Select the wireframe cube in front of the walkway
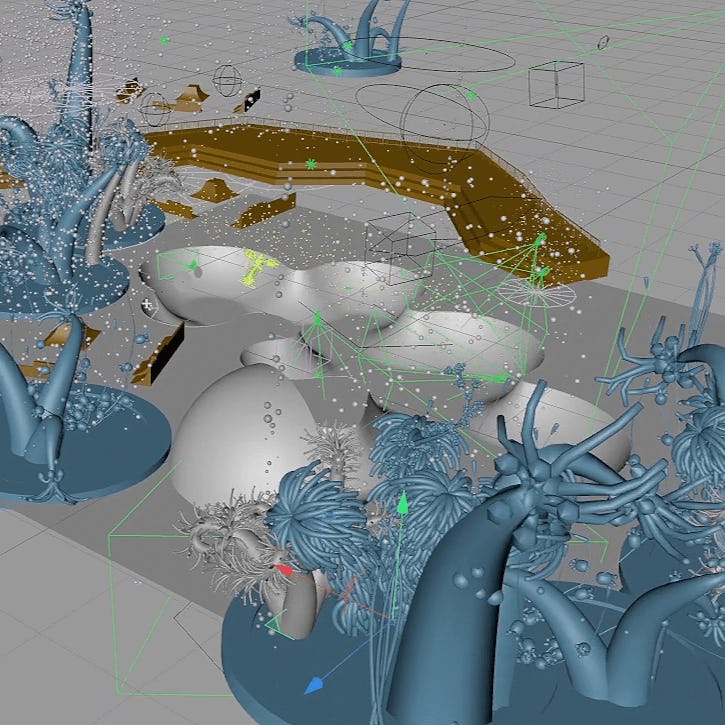The width and height of the screenshot is (725, 725). [x=401, y=247]
